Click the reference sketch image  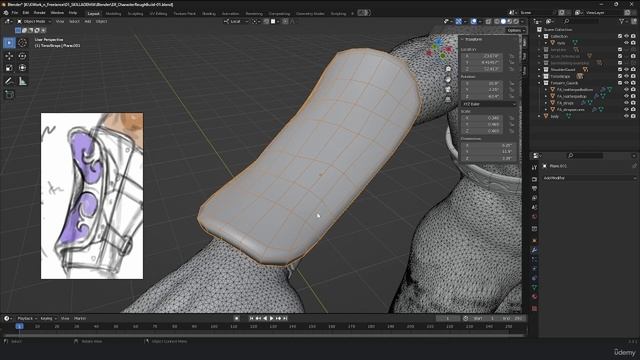point(92,196)
